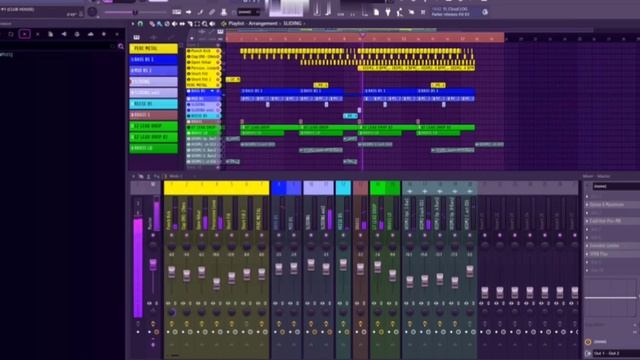Click the Playback speaker tool in playlist
Viewport: 640px width, 360px height.
212,24
